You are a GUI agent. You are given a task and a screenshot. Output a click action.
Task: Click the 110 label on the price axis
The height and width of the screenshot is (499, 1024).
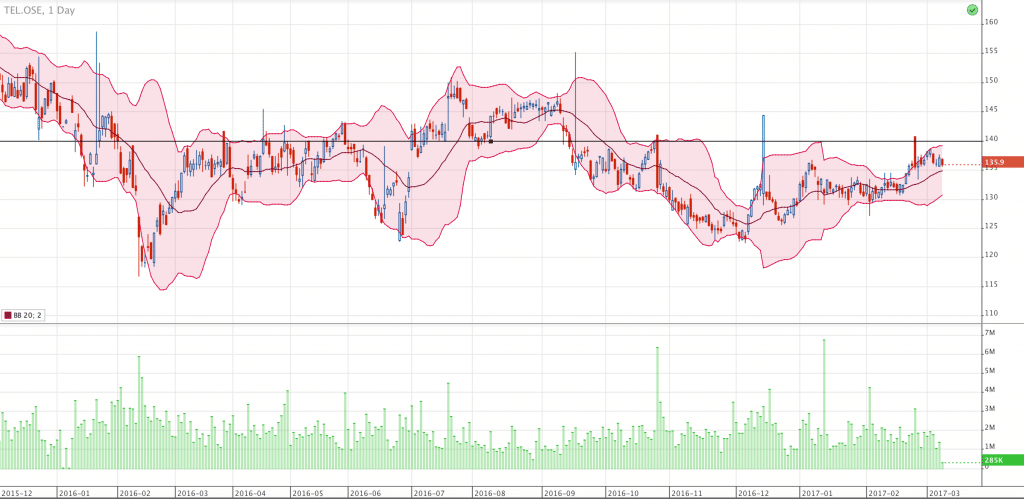click(993, 314)
